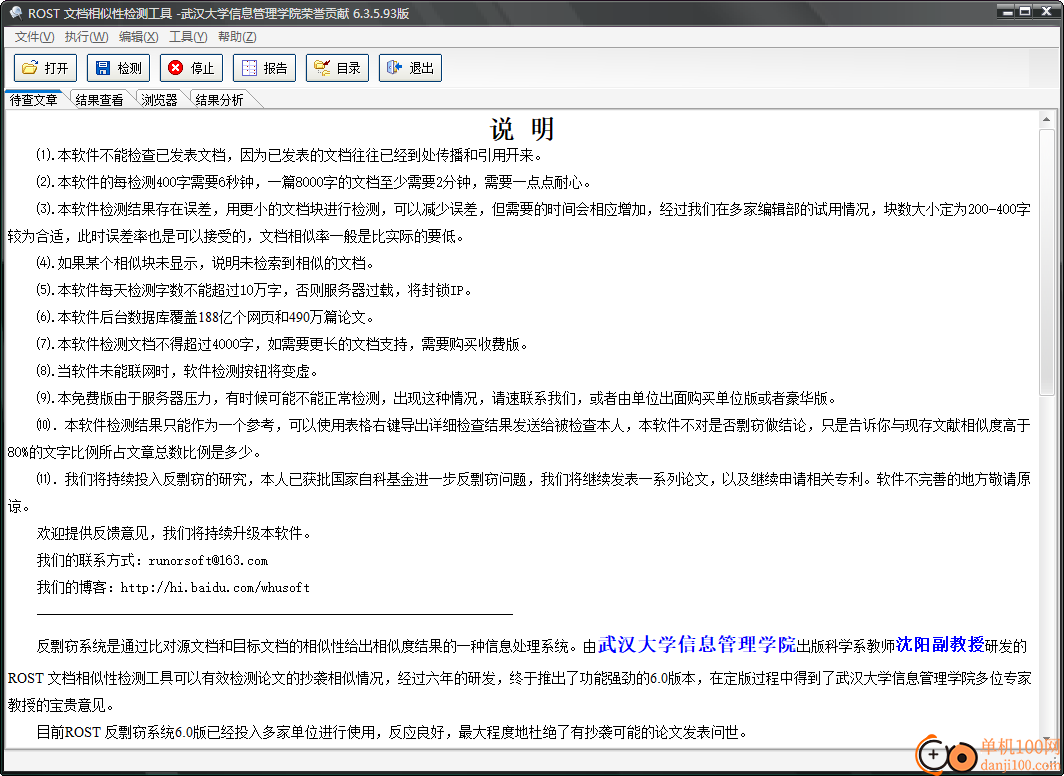Click the blue 武汉大学信息管理学院 text
Viewport: 1064px width, 776px height.
pyautogui.click(x=697, y=644)
